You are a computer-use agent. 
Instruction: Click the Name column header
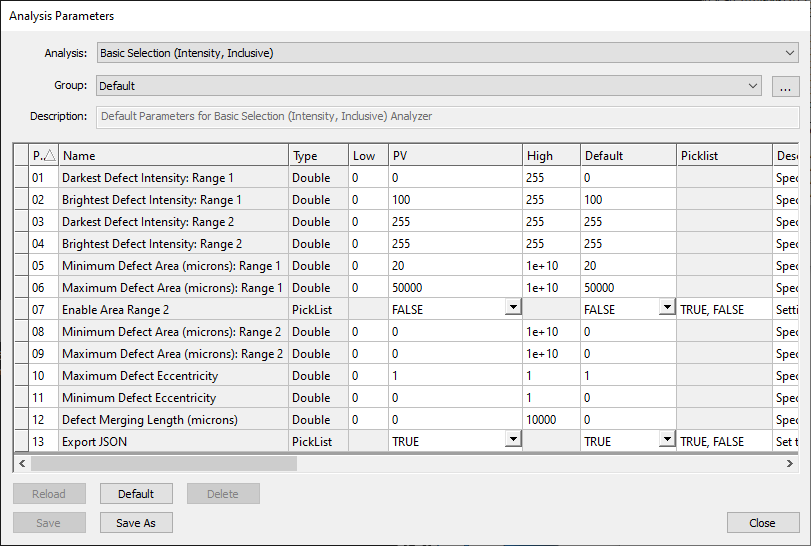click(173, 156)
